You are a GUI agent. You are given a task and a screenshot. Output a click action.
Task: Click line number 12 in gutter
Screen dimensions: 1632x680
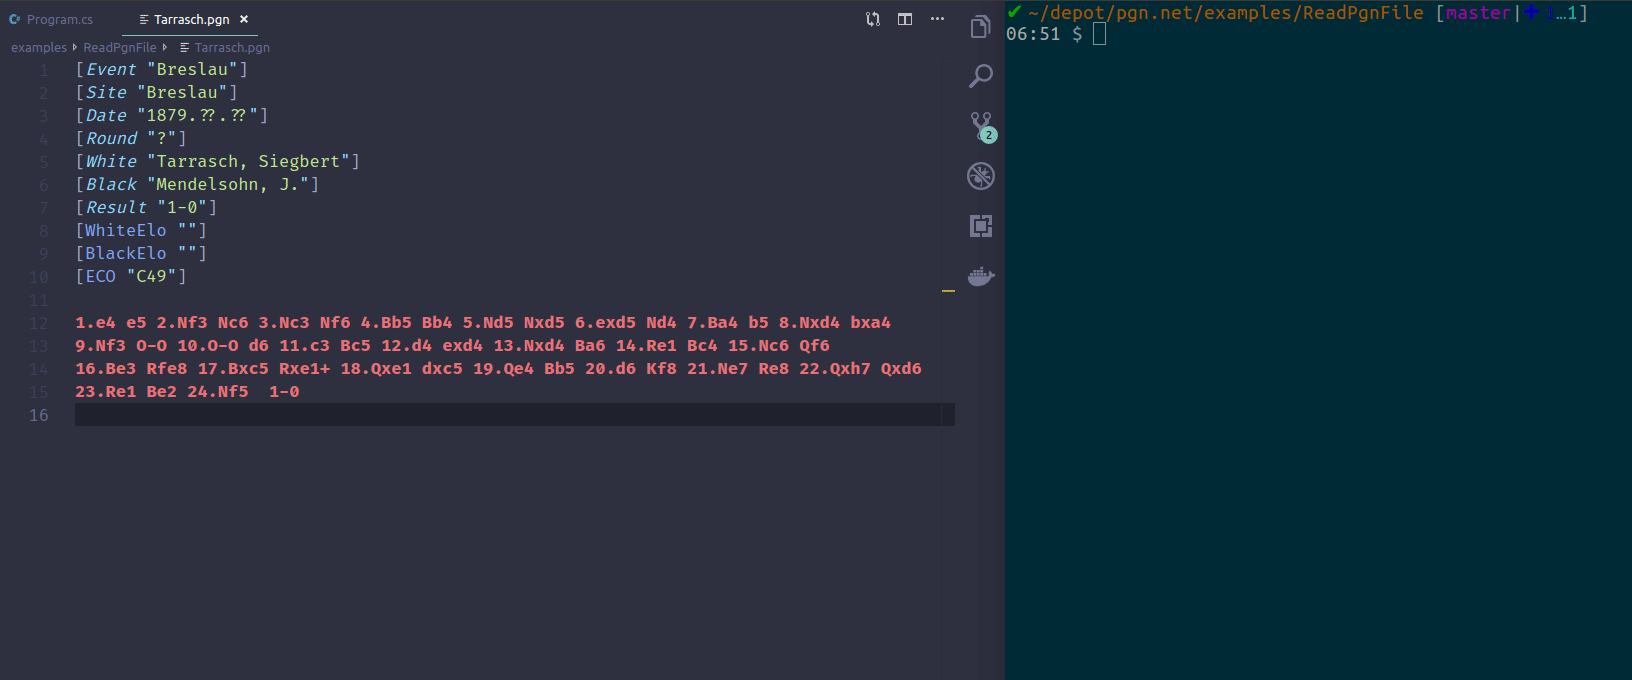coord(38,323)
